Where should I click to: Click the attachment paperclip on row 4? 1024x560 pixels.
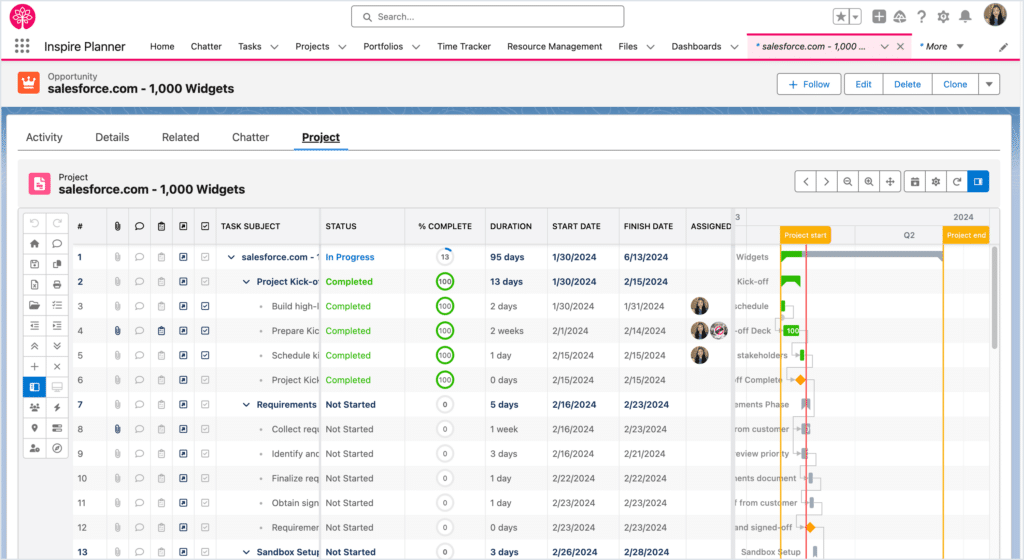pyautogui.click(x=118, y=331)
